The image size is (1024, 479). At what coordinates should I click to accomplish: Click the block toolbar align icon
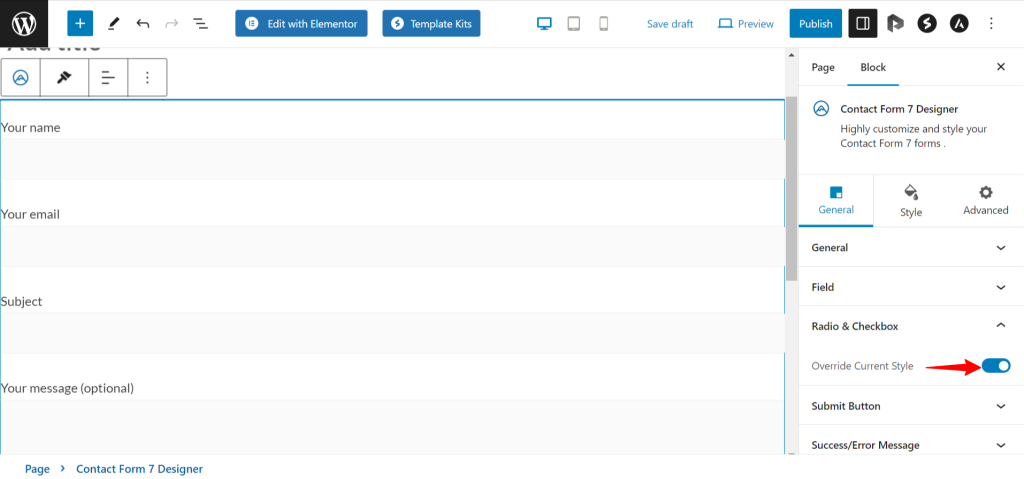tap(108, 77)
